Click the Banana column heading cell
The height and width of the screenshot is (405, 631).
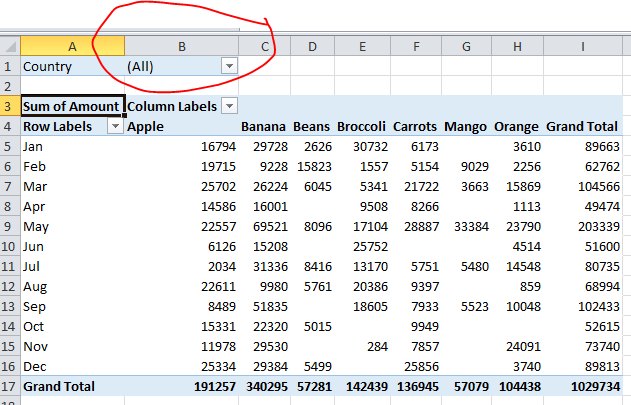pyautogui.click(x=264, y=126)
